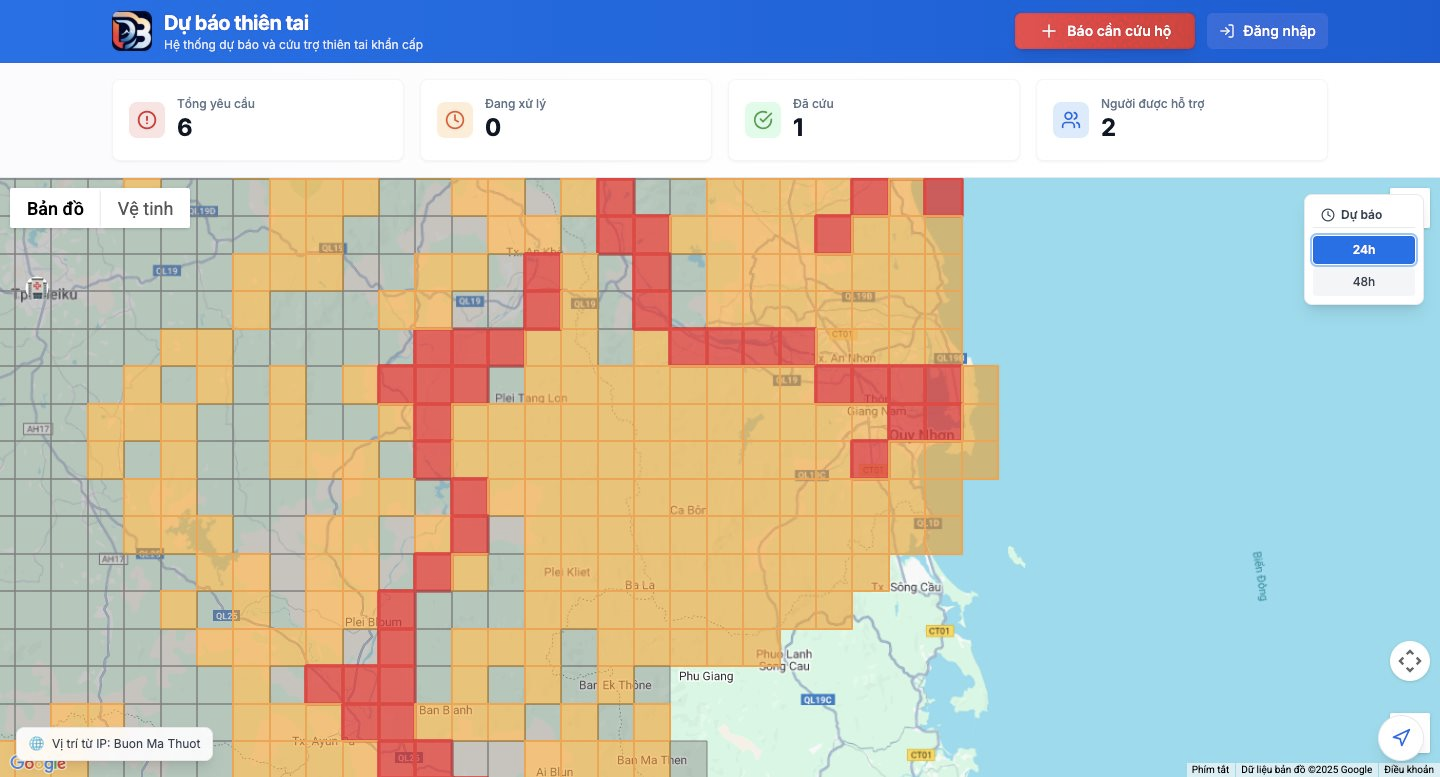Open the map camera pan controls
Image resolution: width=1440 pixels, height=777 pixels.
(x=1409, y=661)
